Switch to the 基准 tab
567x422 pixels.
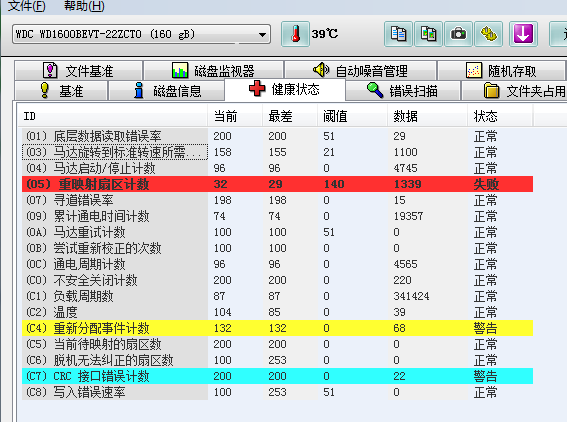click(x=61, y=90)
